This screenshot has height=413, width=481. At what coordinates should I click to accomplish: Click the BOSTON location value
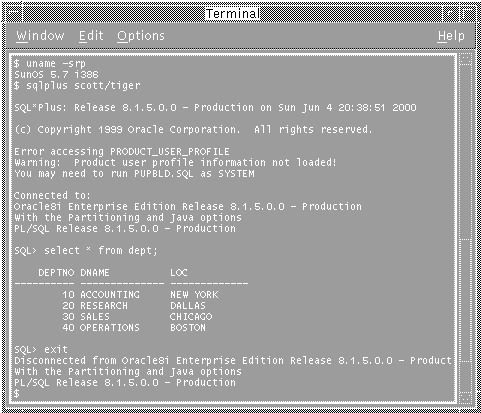(x=188, y=328)
